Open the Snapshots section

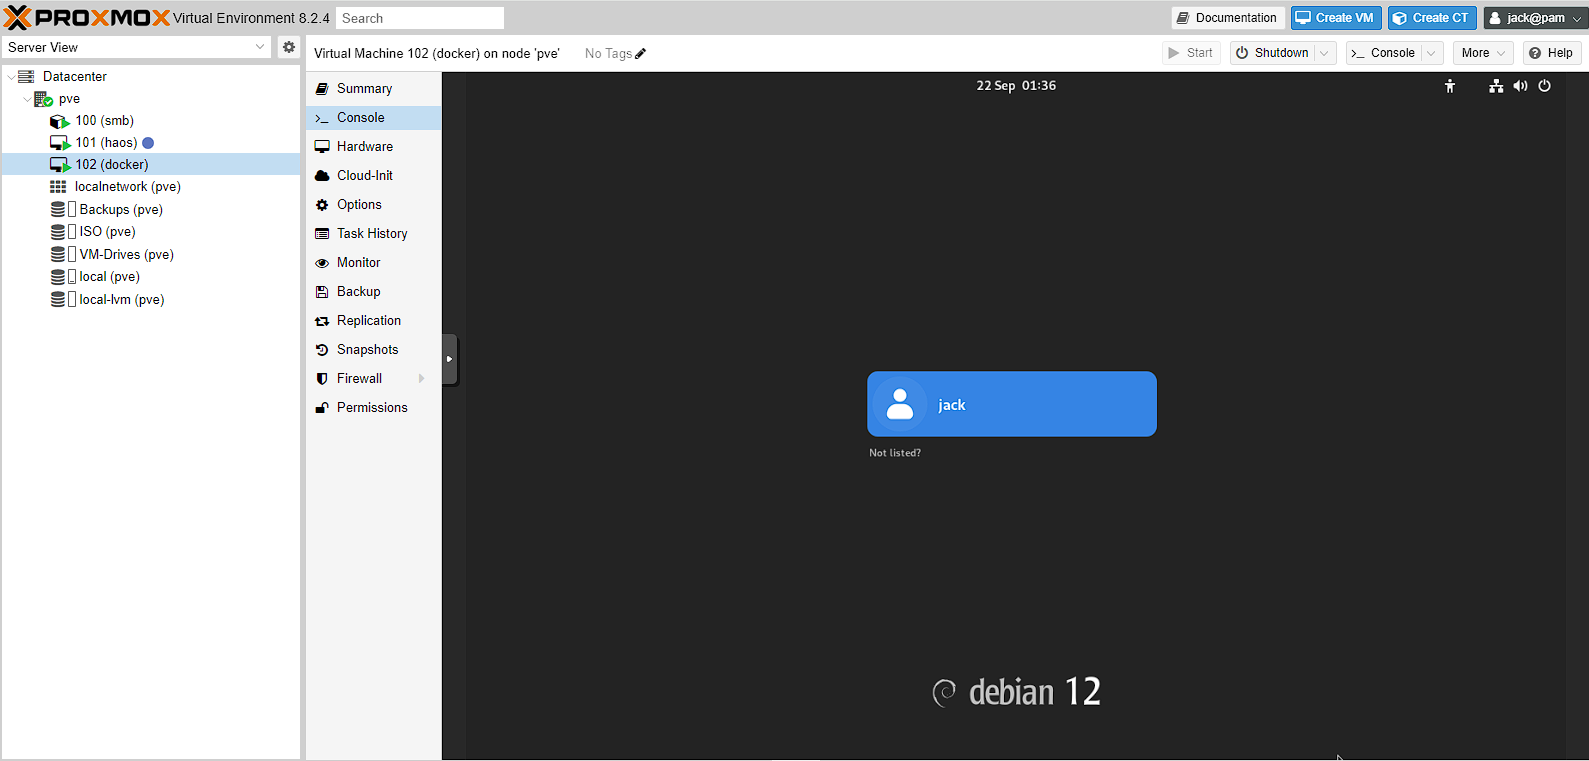coord(374,350)
